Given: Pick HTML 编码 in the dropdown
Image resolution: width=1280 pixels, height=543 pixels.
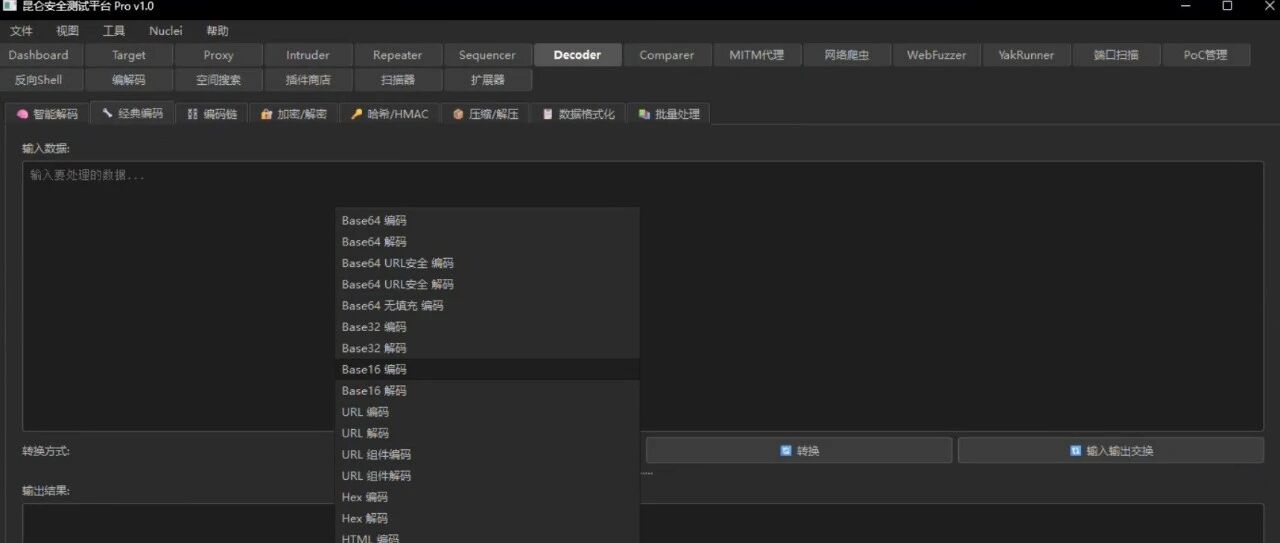Looking at the screenshot, I should pos(487,536).
